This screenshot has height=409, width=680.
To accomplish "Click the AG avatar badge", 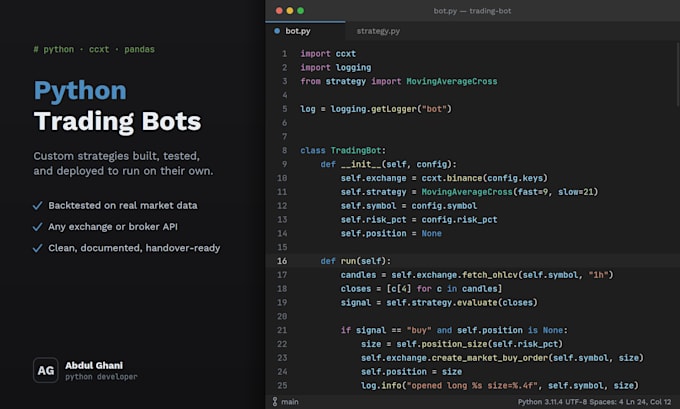I will tap(46, 370).
